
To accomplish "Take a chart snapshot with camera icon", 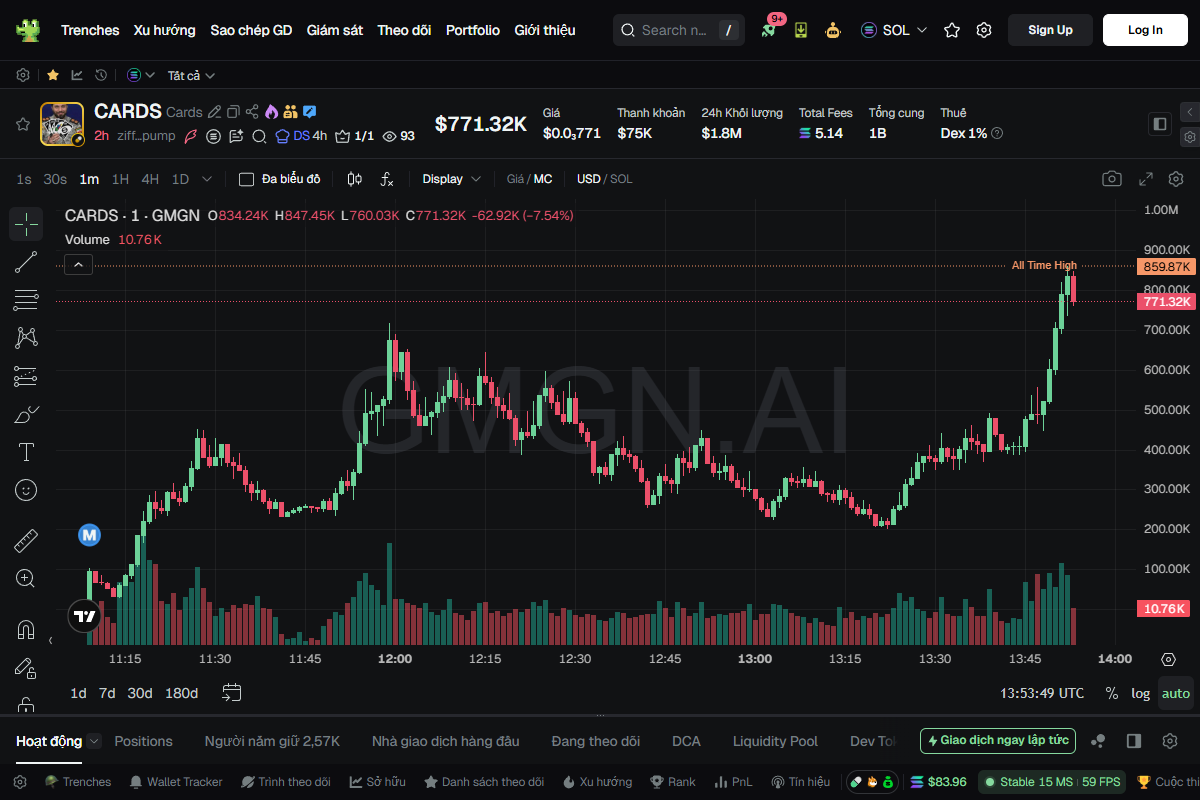I will [1111, 179].
